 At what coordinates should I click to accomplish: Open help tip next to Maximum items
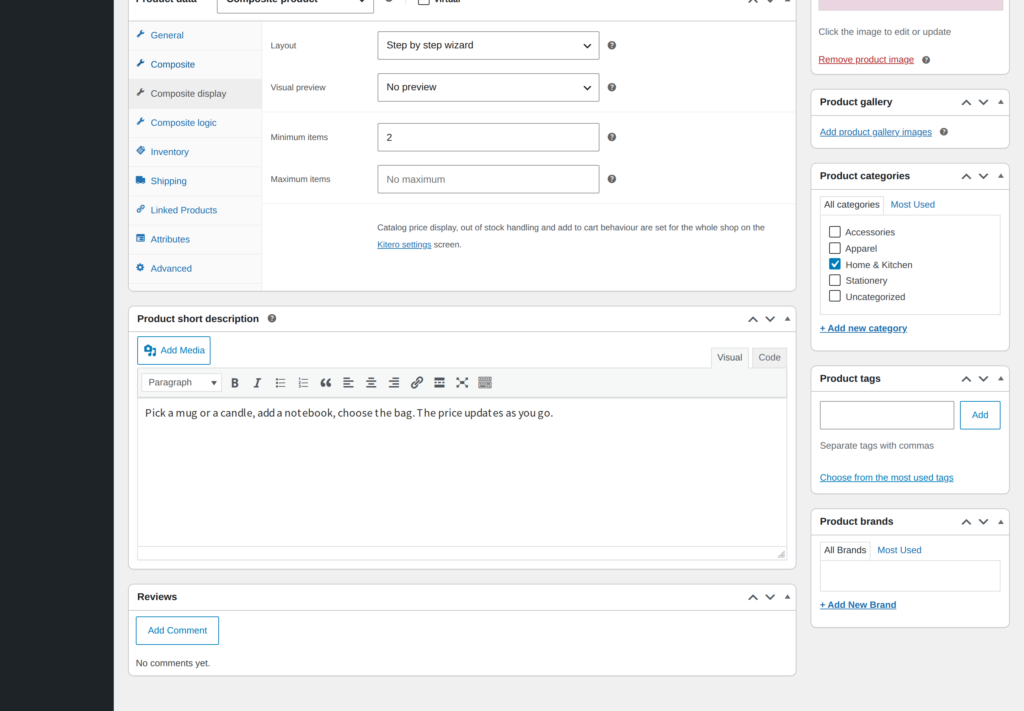tap(612, 179)
